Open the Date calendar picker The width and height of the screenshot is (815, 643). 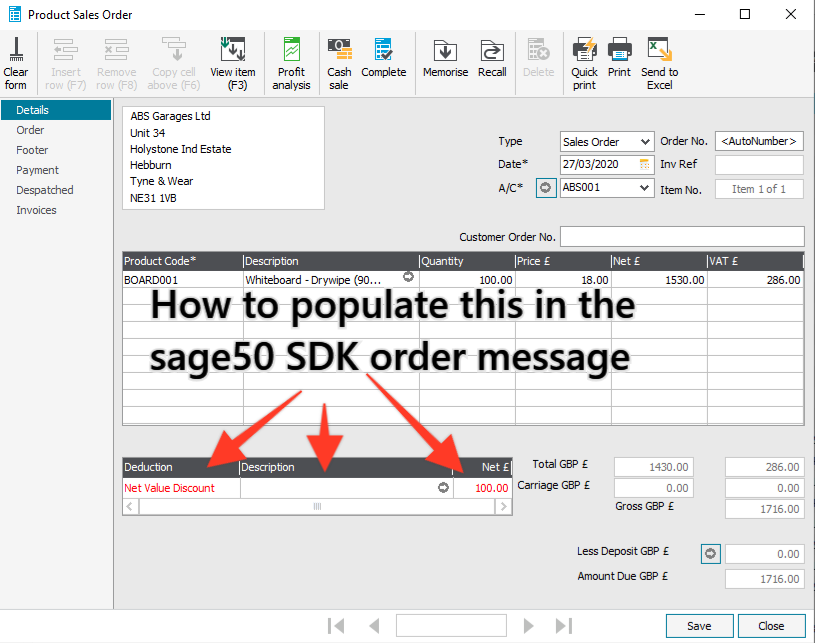[x=645, y=164]
